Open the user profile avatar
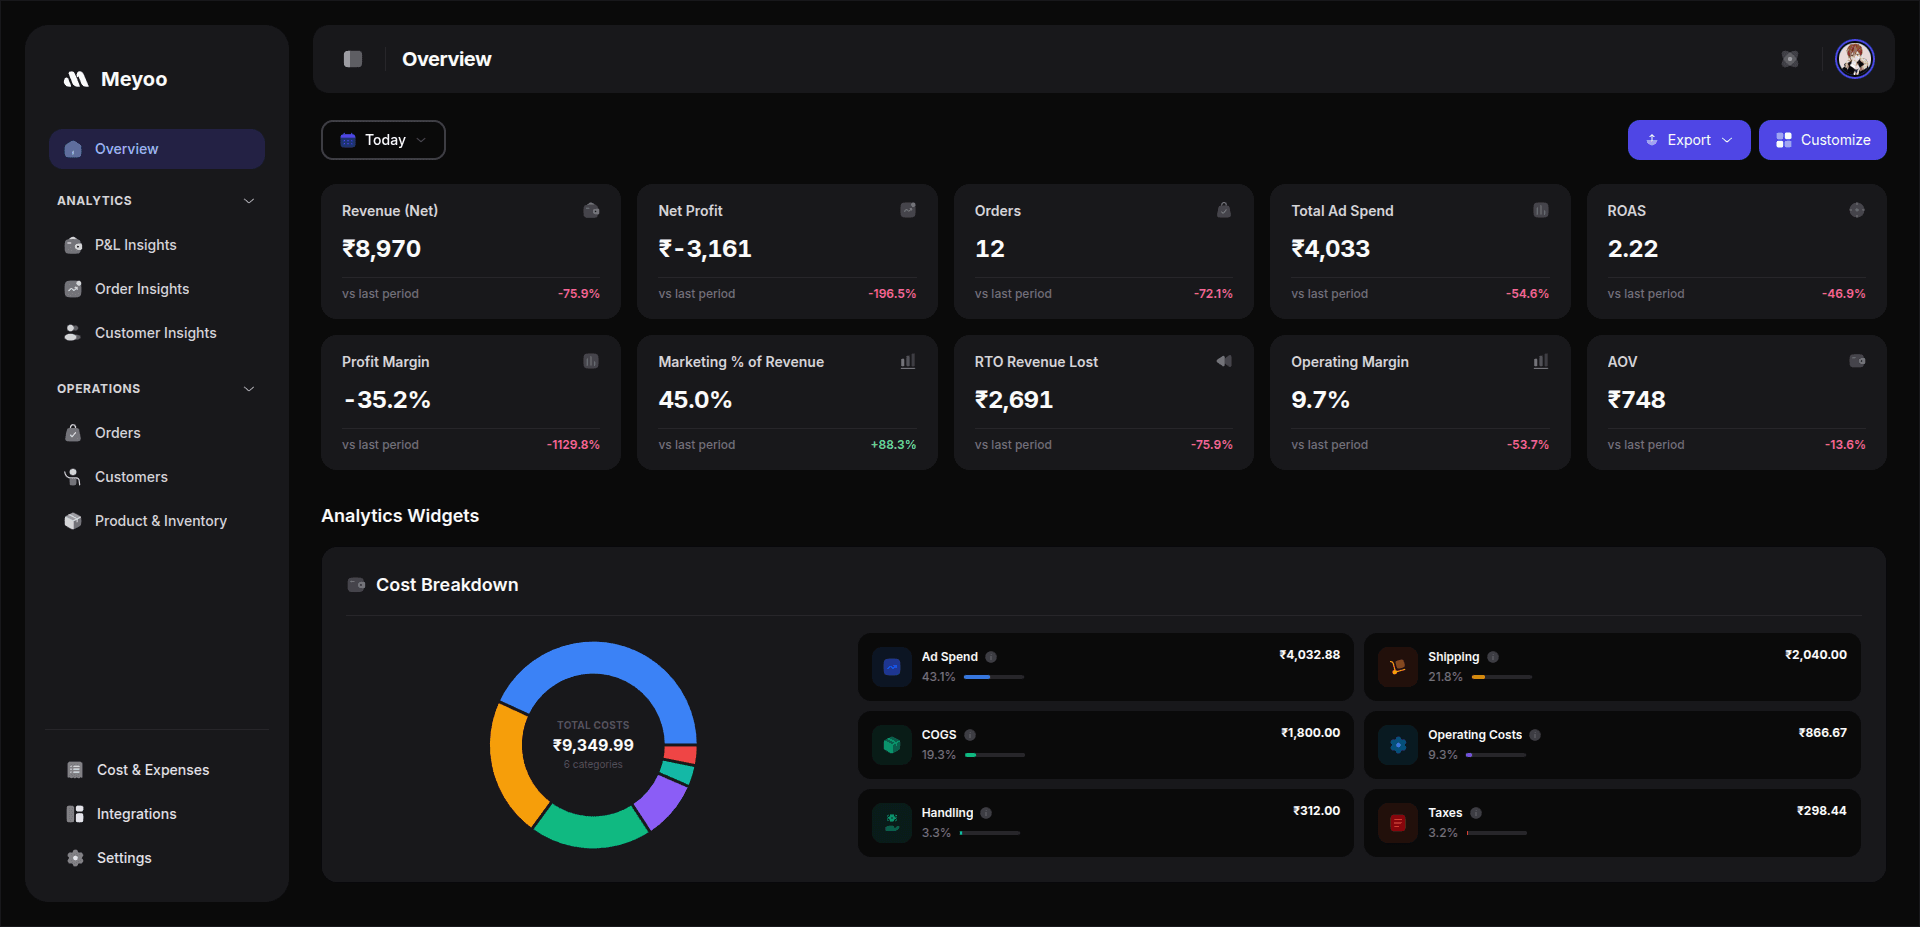The height and width of the screenshot is (927, 1920). point(1854,59)
